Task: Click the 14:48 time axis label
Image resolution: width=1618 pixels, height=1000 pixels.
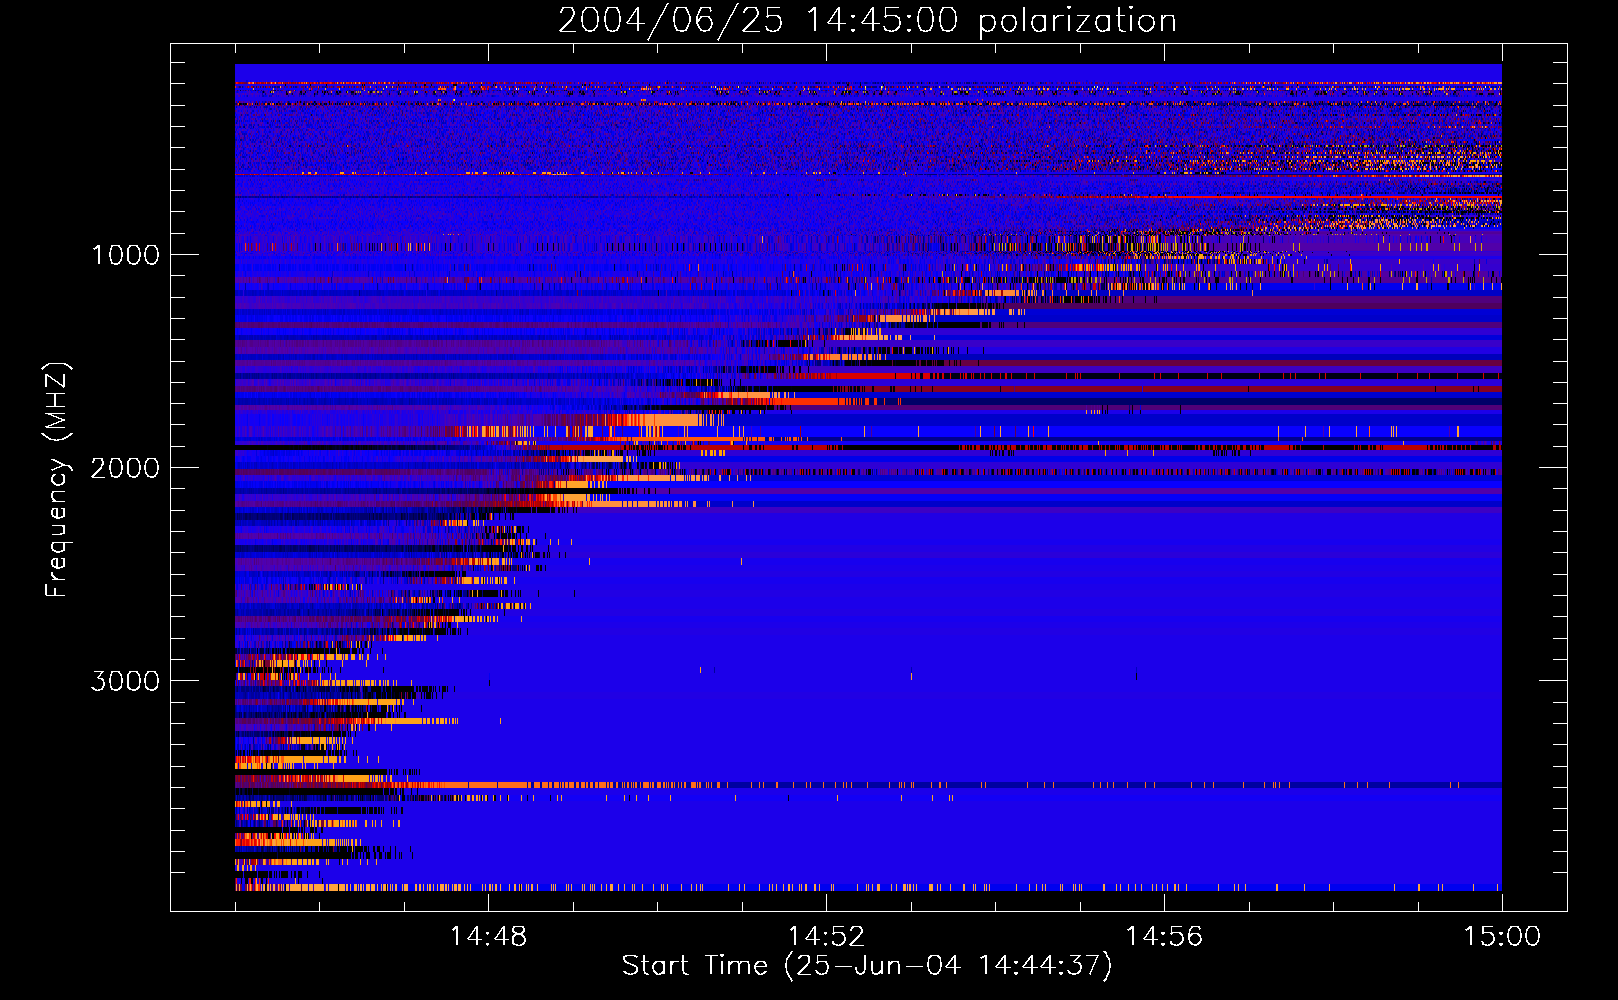Action: coord(488,937)
